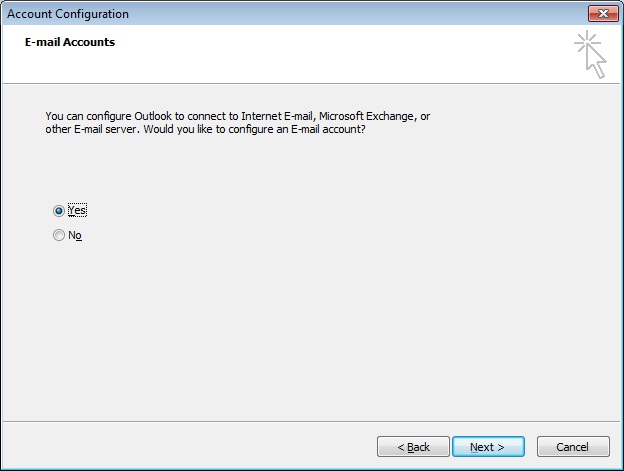
Task: Go back using the Back button
Action: [413, 446]
